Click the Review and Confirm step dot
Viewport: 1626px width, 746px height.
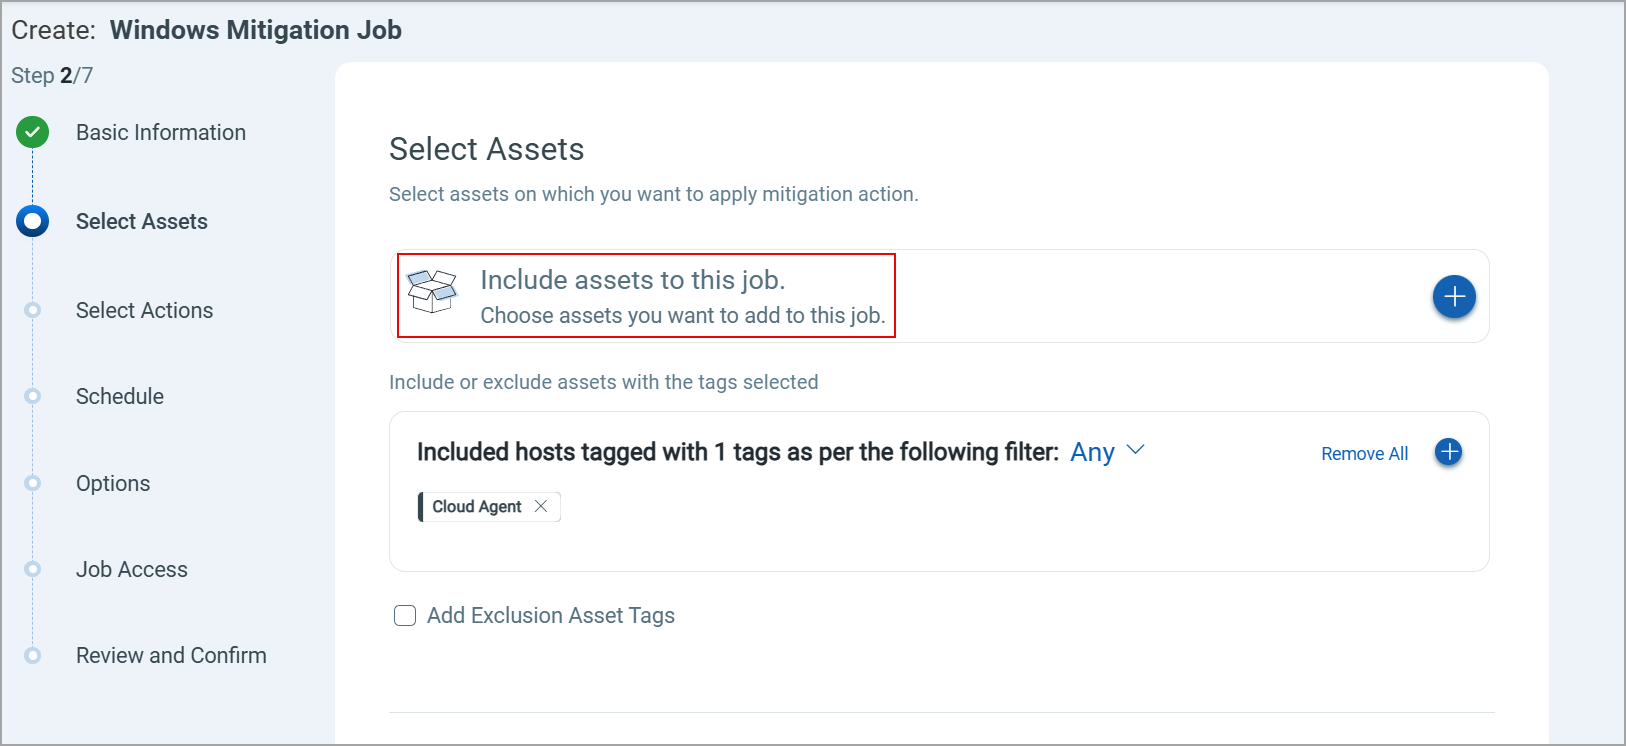pyautogui.click(x=33, y=656)
